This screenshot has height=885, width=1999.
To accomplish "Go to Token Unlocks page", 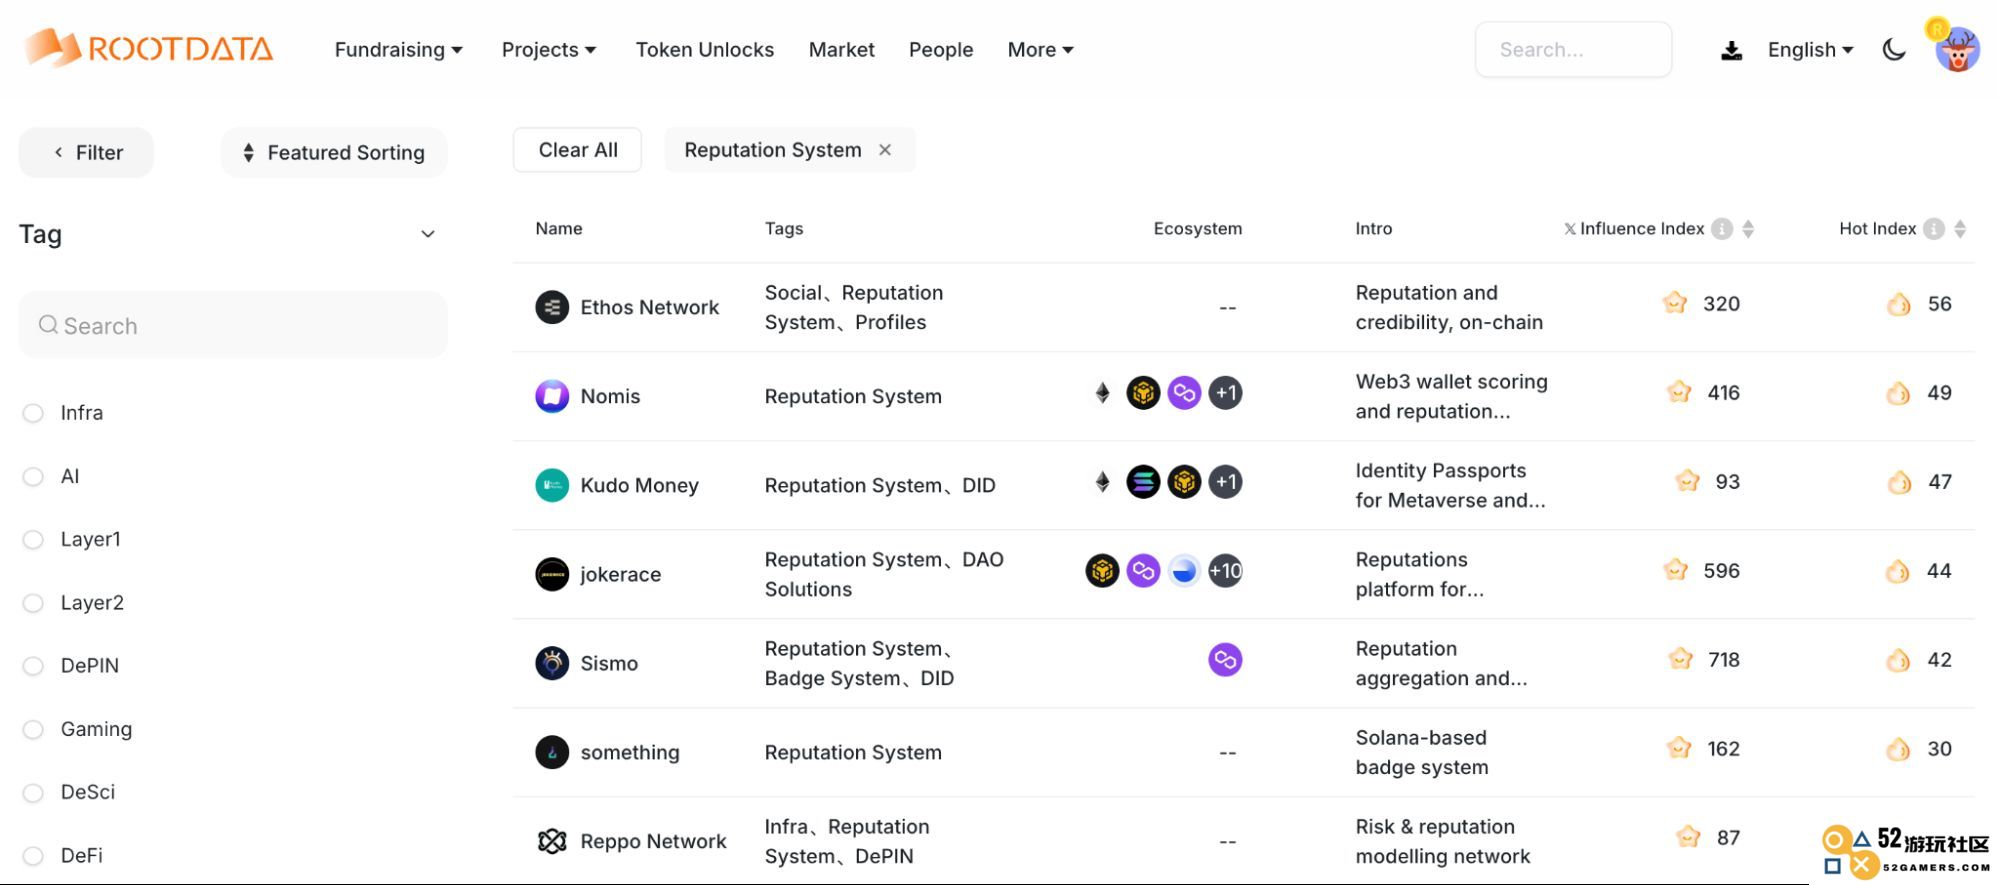I will point(704,50).
